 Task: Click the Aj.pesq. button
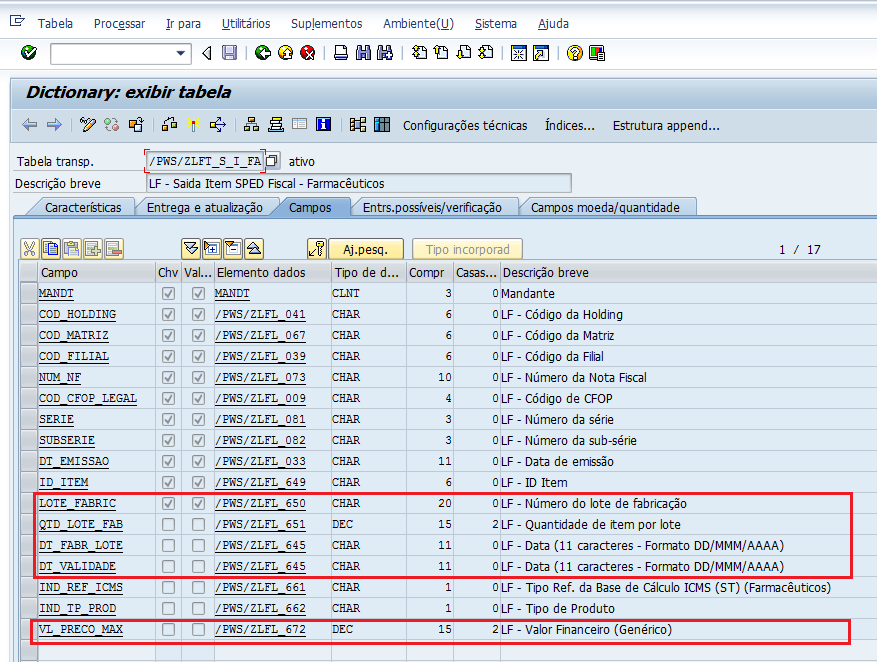point(365,249)
